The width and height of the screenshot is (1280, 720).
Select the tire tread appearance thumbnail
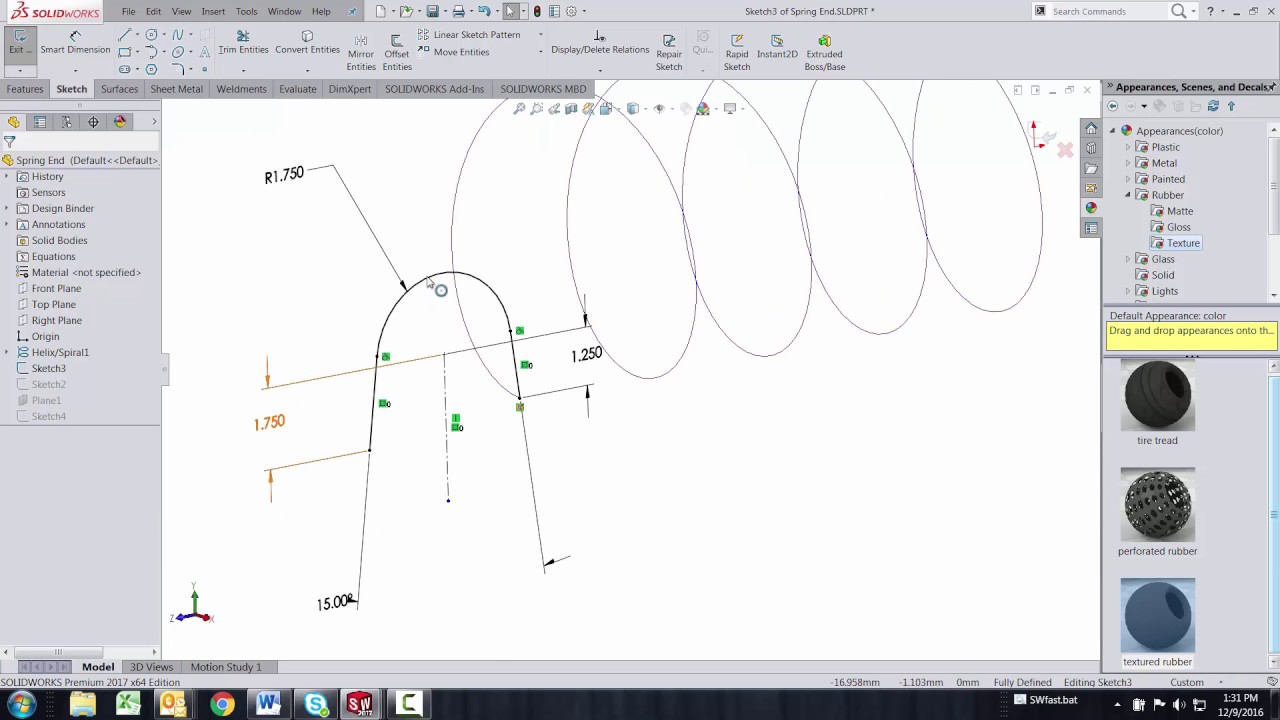[x=1157, y=394]
